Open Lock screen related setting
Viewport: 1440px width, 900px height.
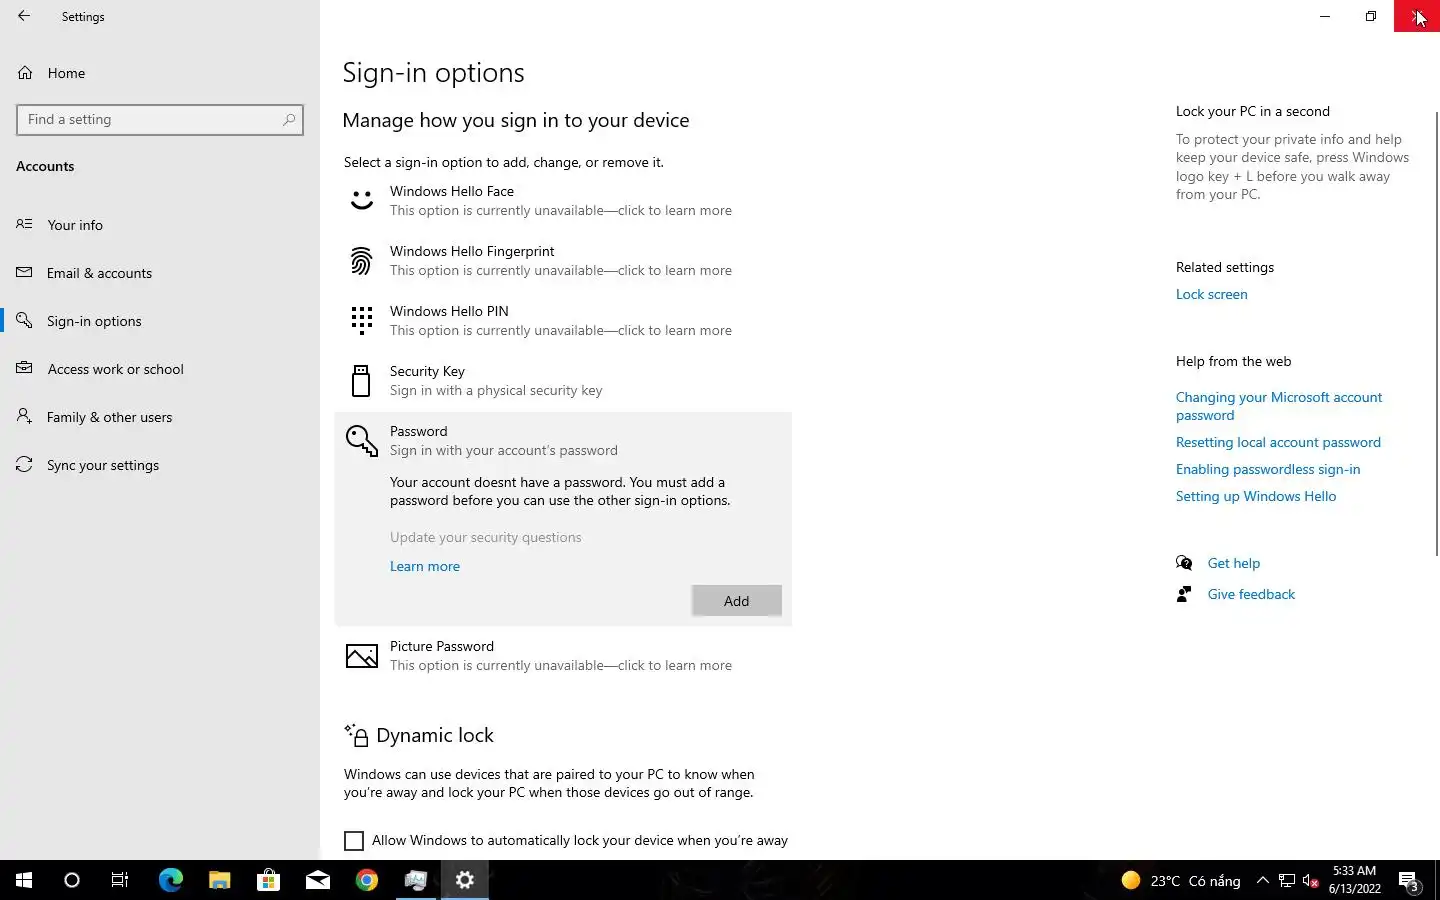1211,294
